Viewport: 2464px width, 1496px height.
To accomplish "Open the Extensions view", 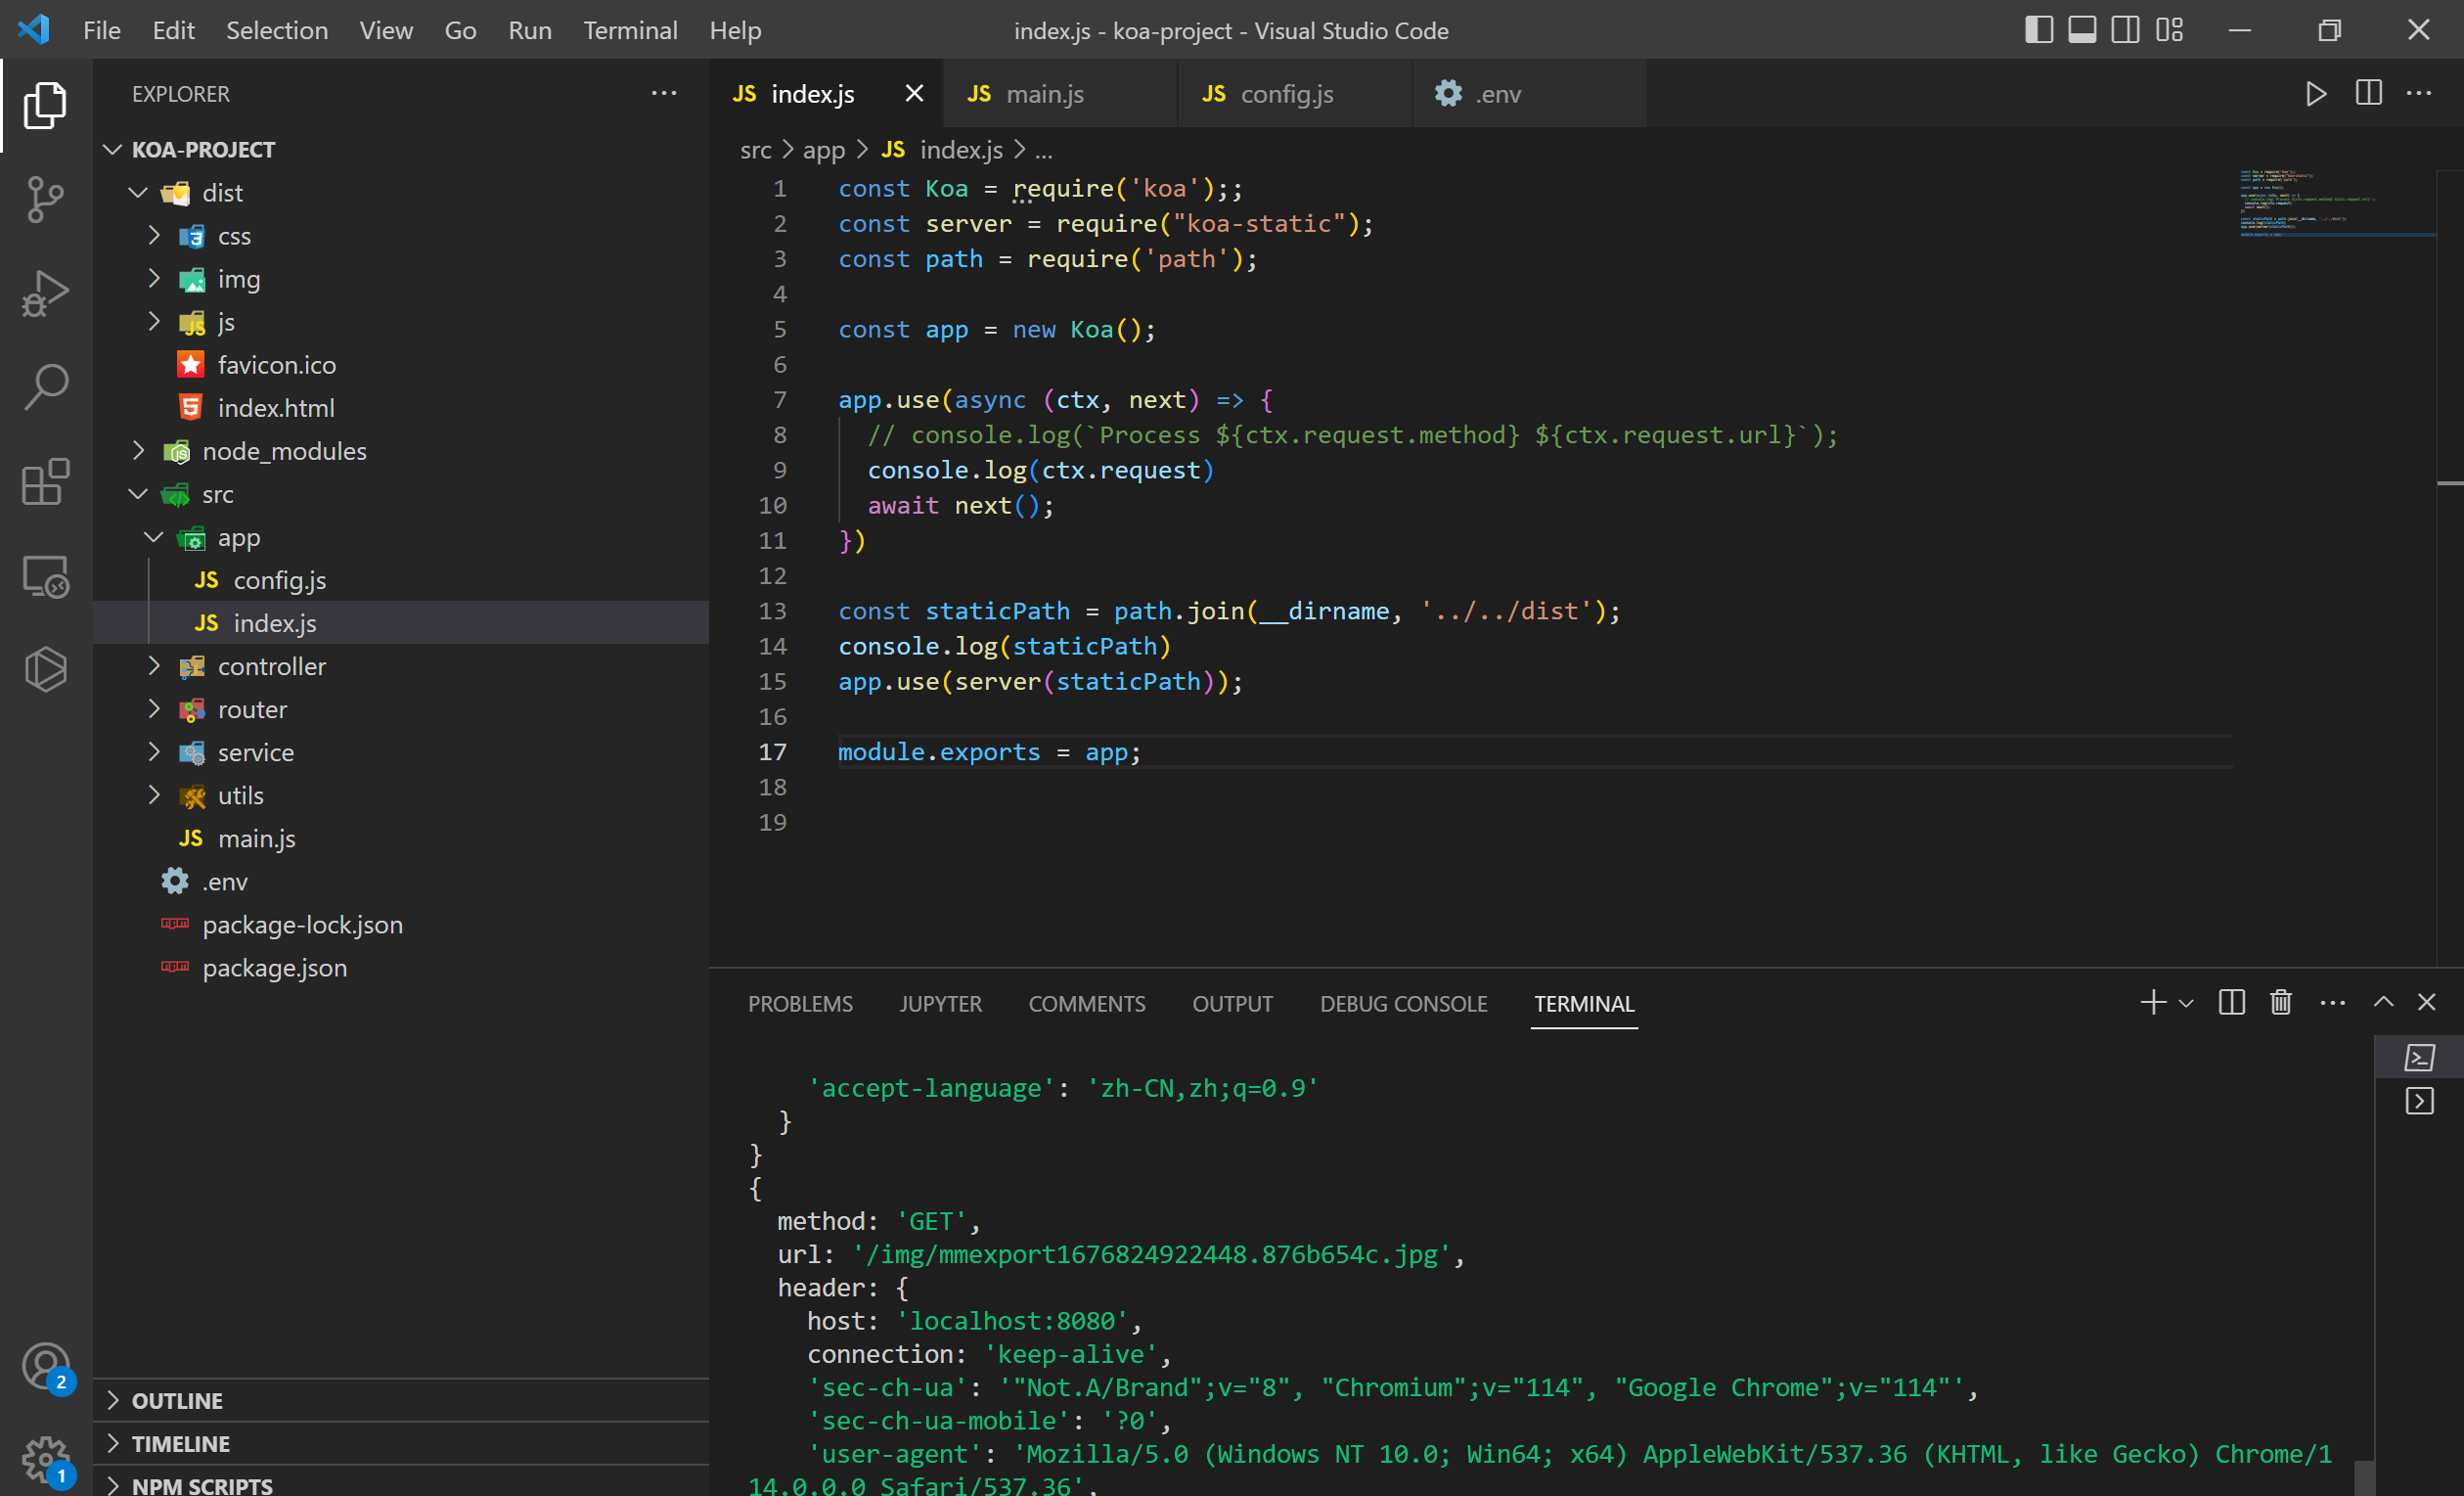I will coord(45,481).
